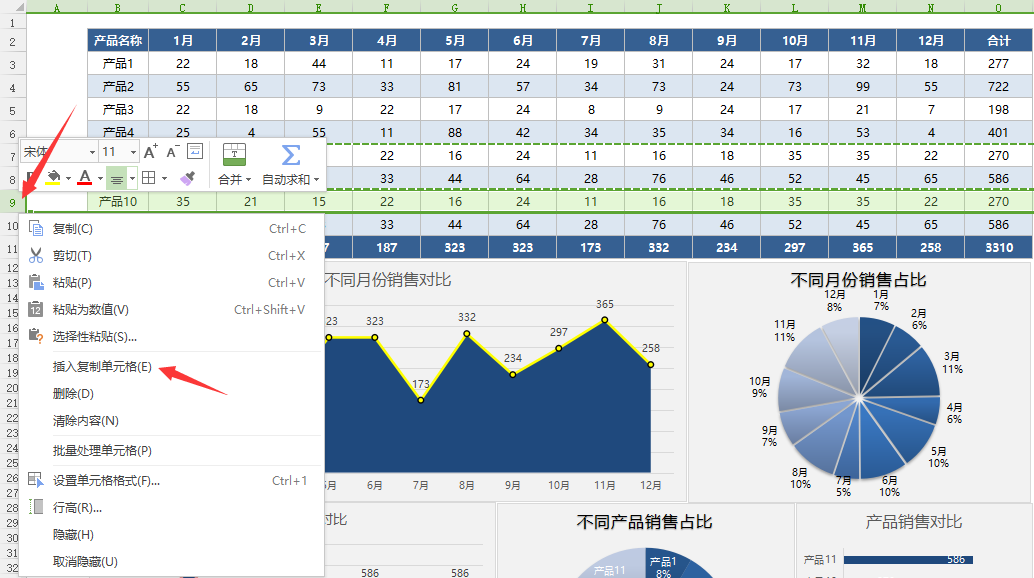
Task: Open the font size 11 dropdown
Action: (133, 152)
